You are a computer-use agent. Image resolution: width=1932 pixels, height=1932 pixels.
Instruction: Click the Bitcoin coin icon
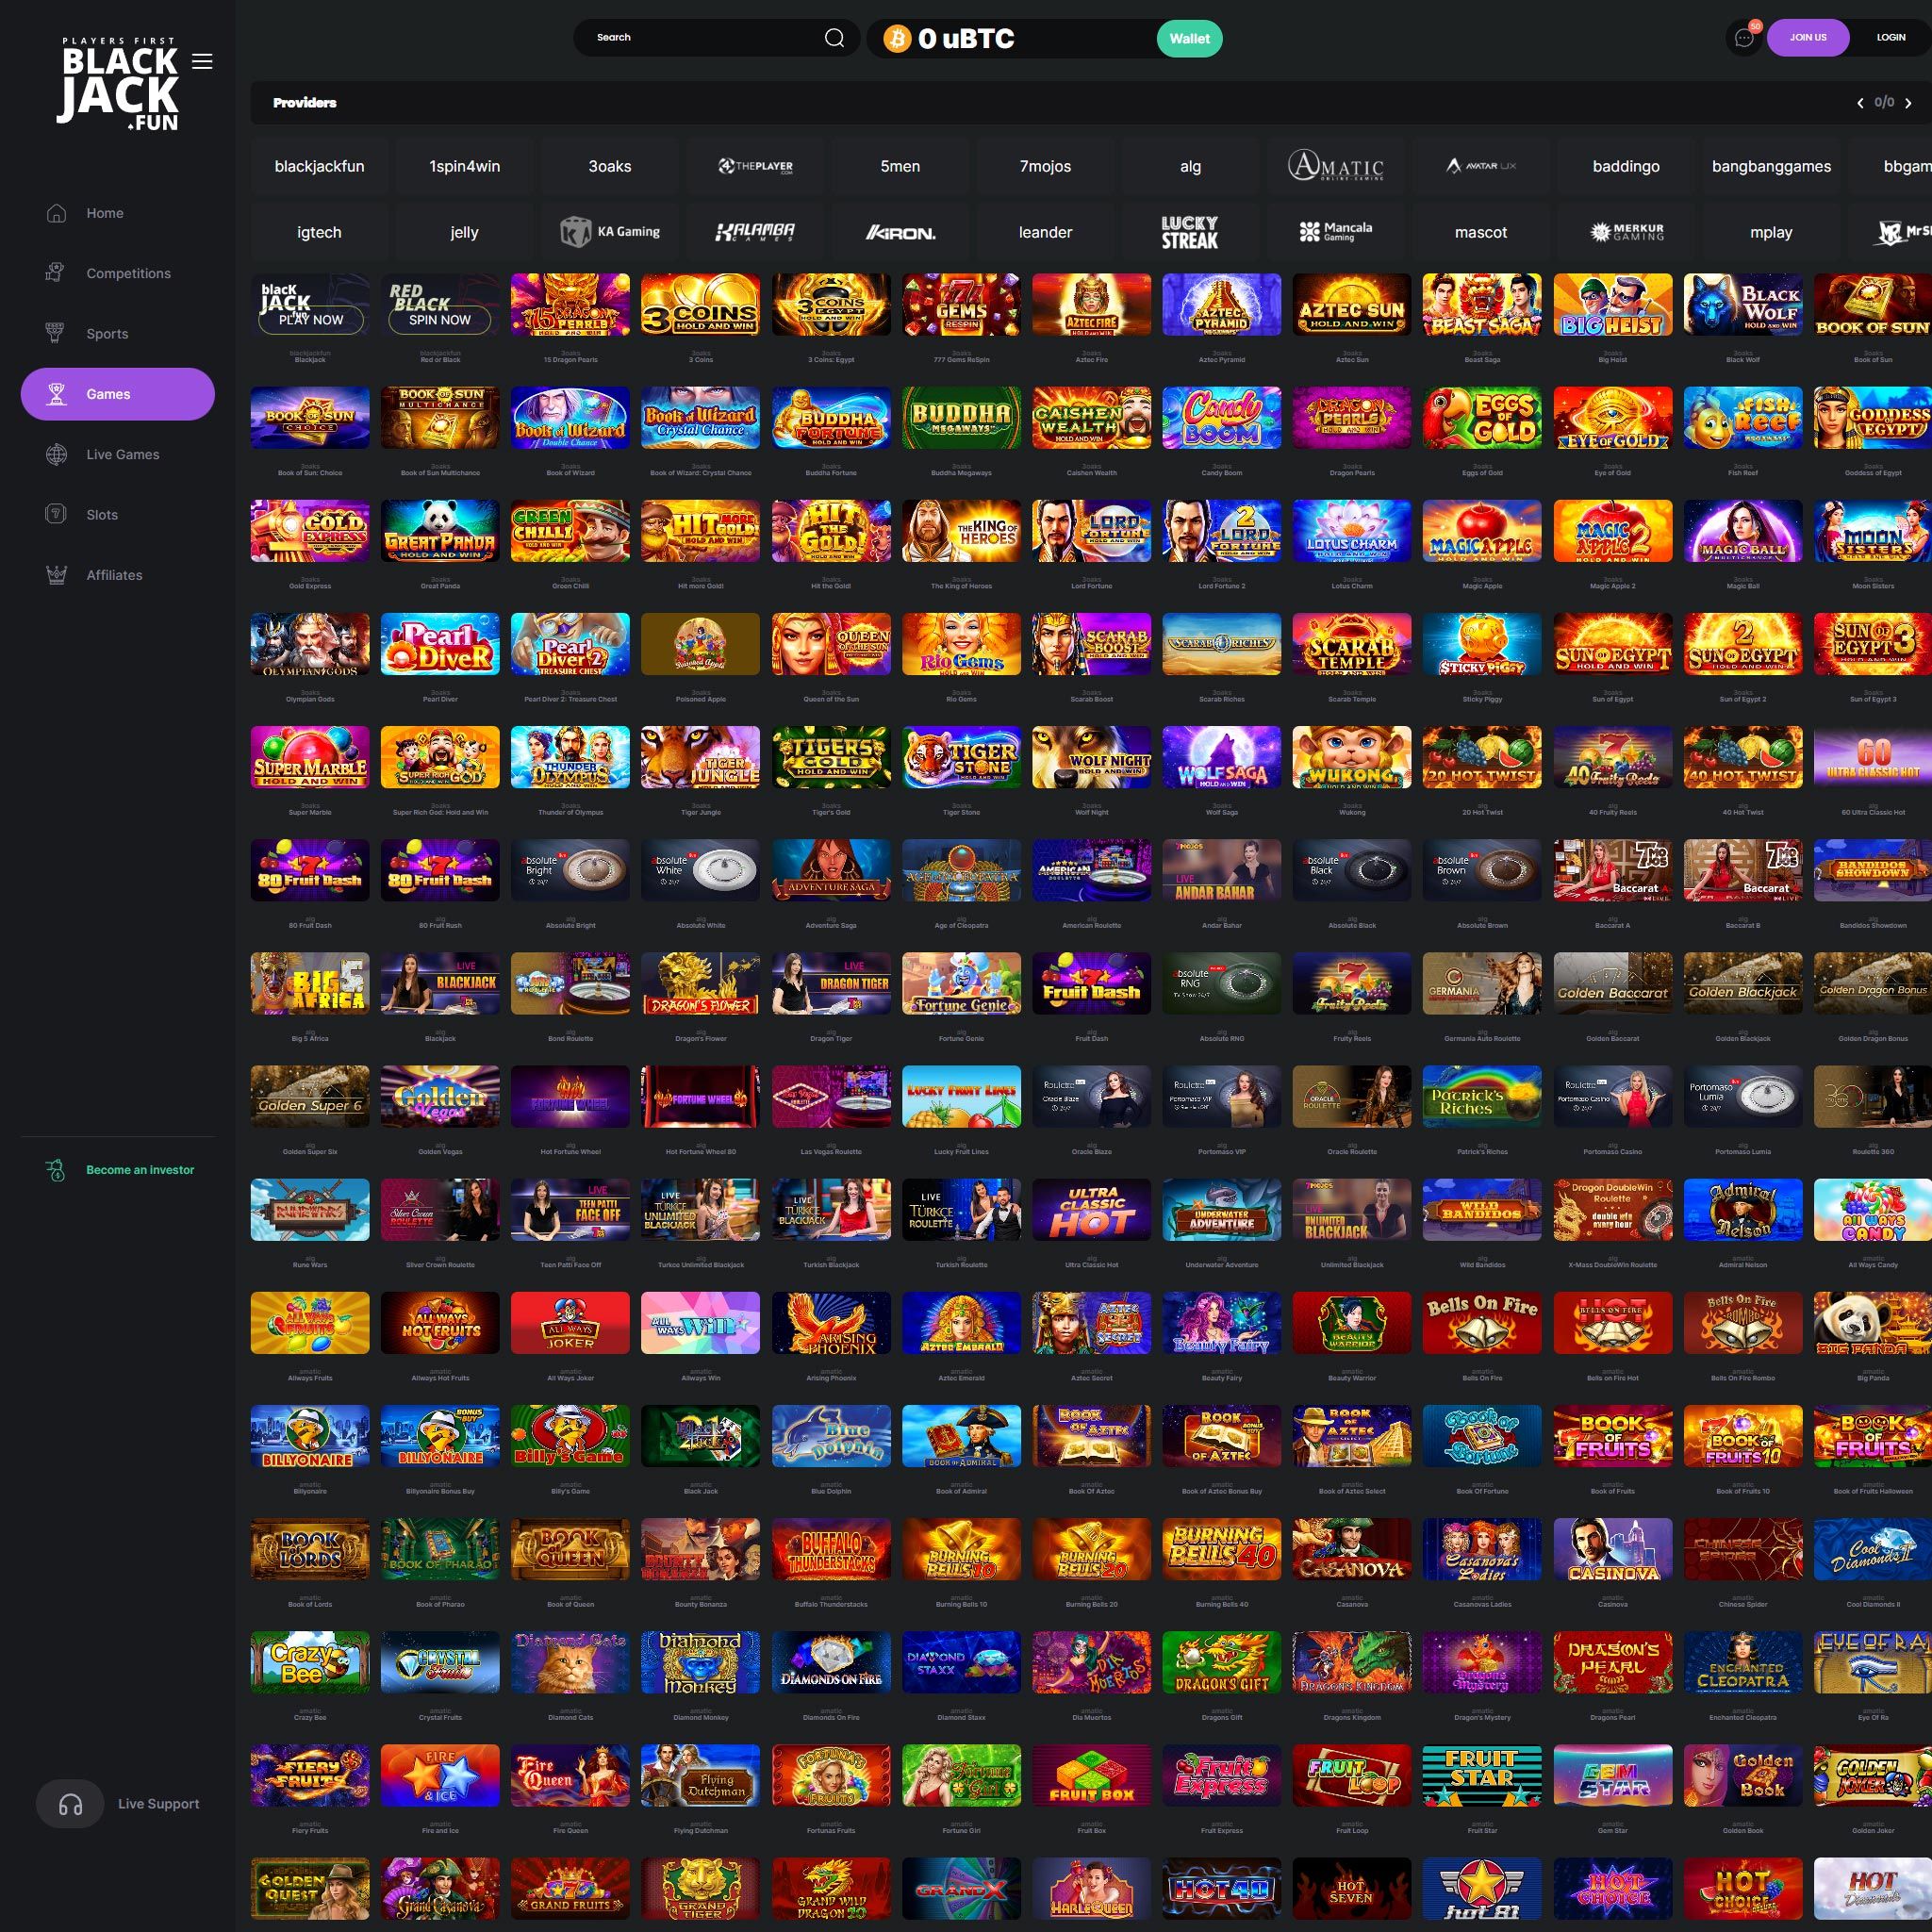coord(897,39)
